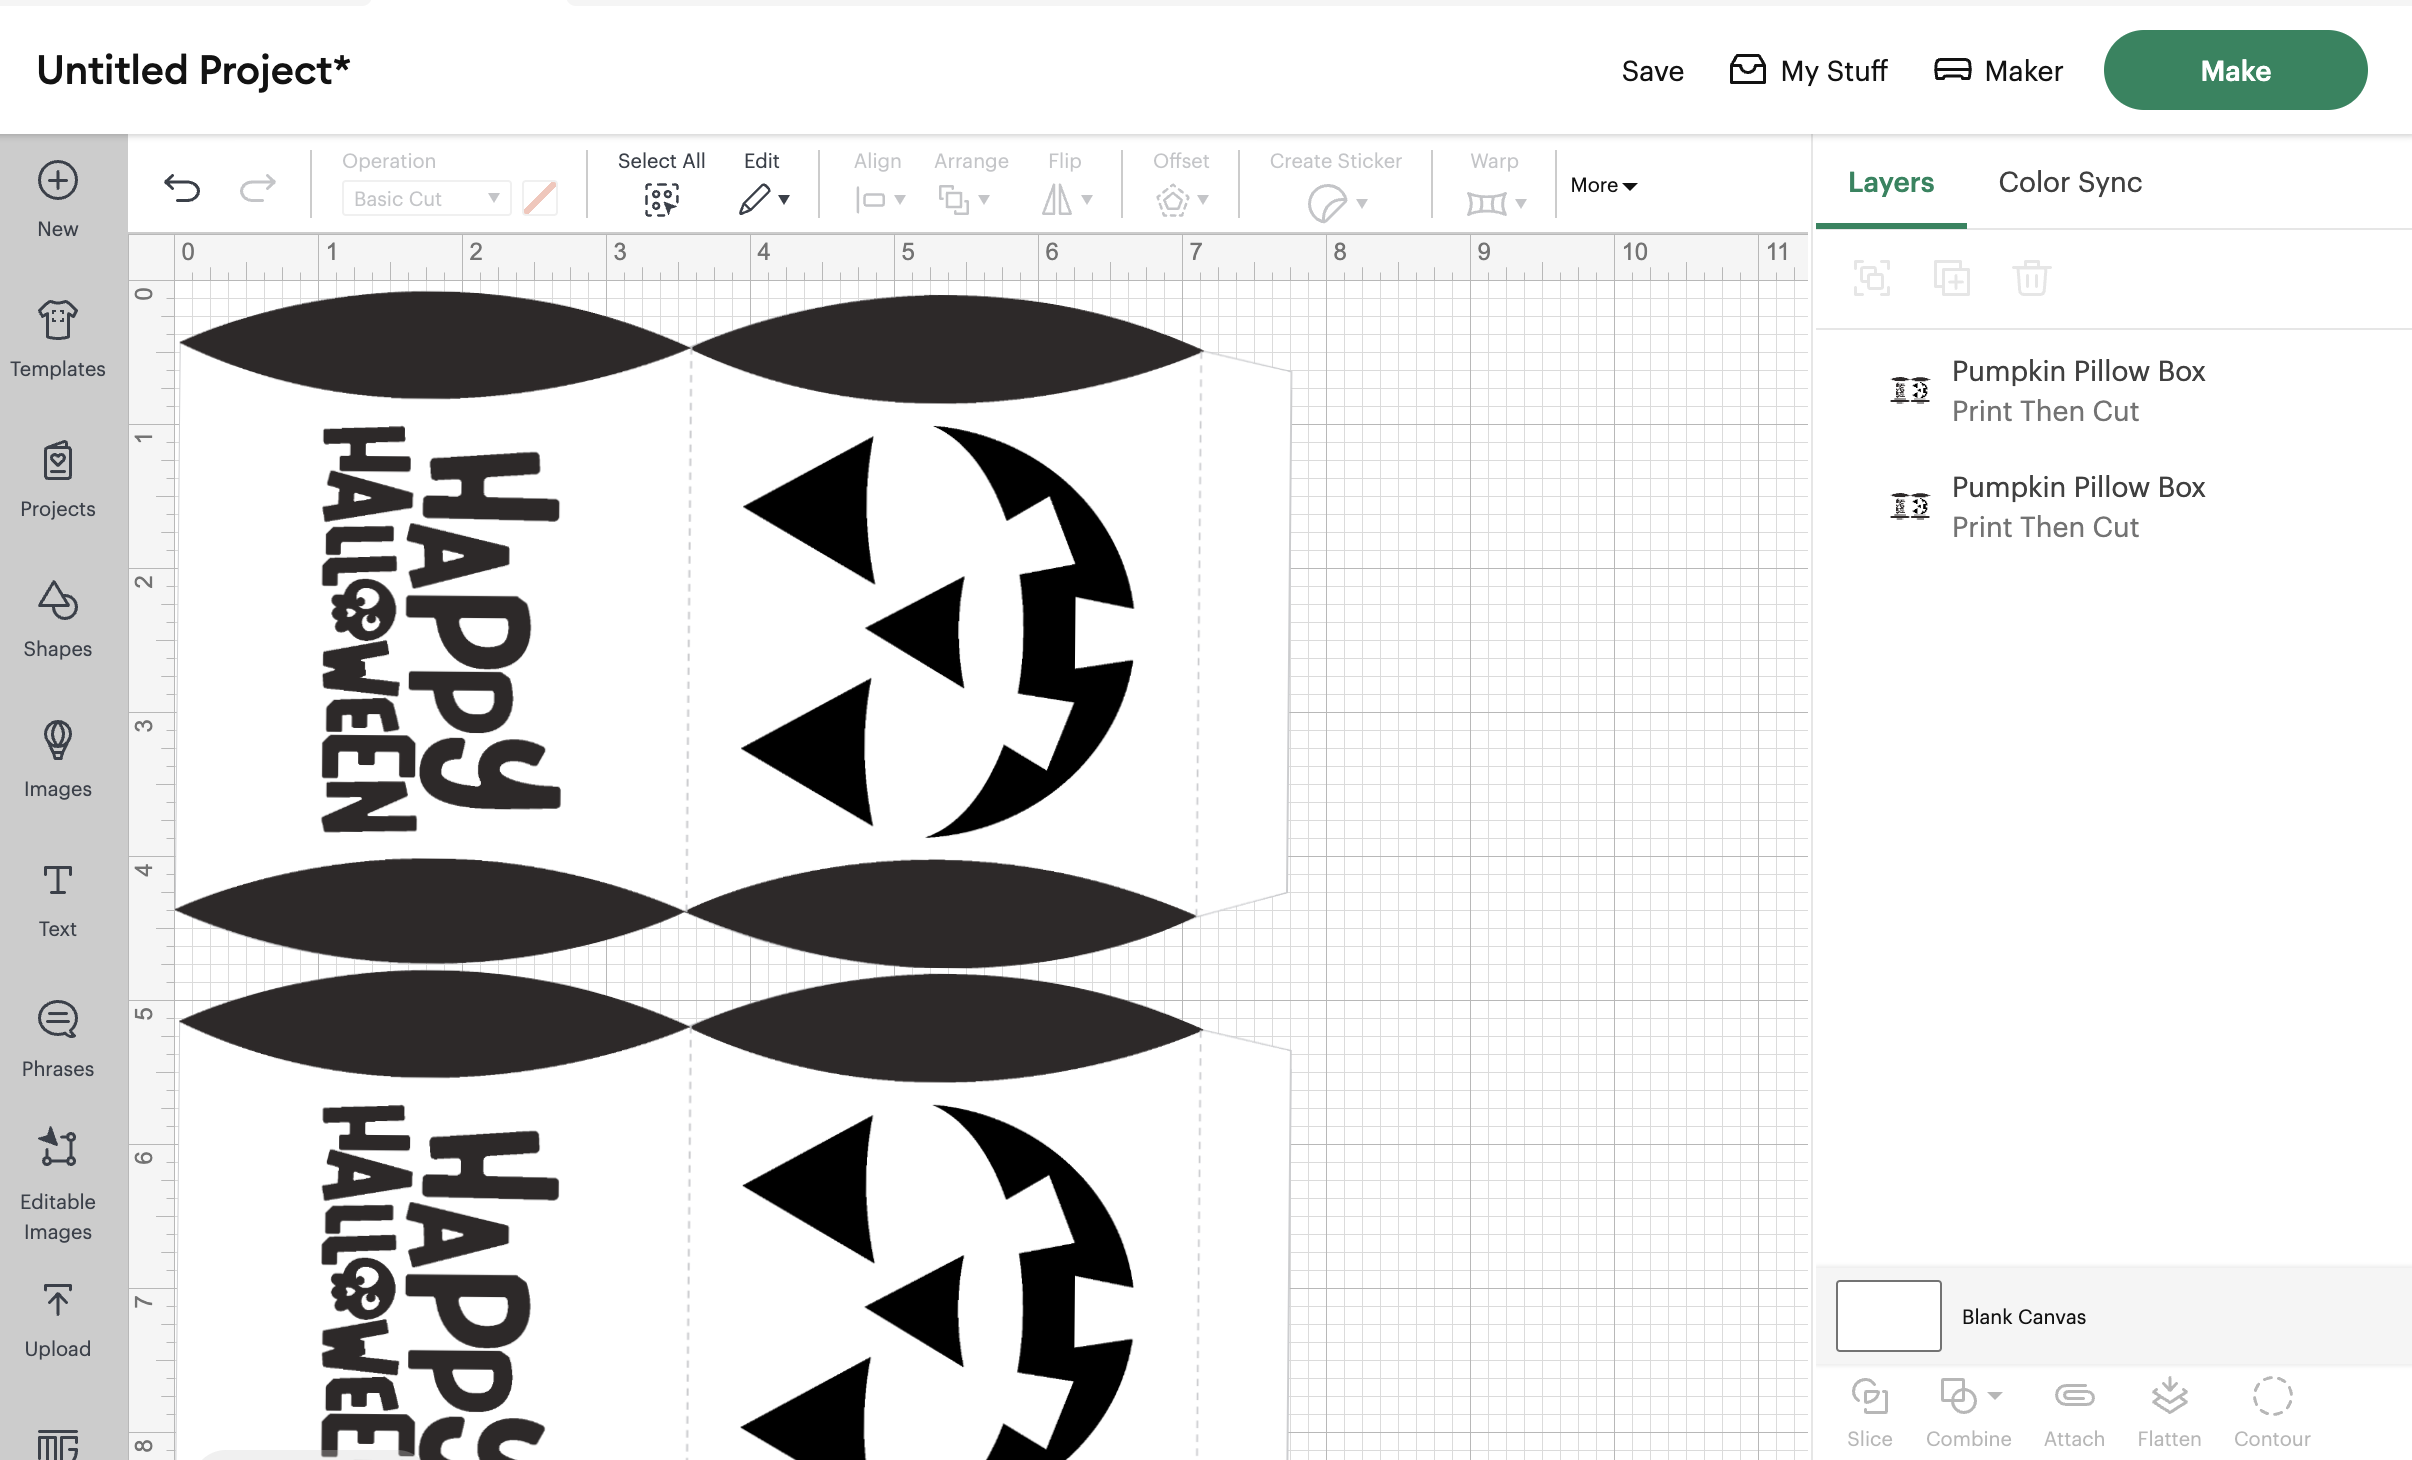Open the Images library

(58, 759)
